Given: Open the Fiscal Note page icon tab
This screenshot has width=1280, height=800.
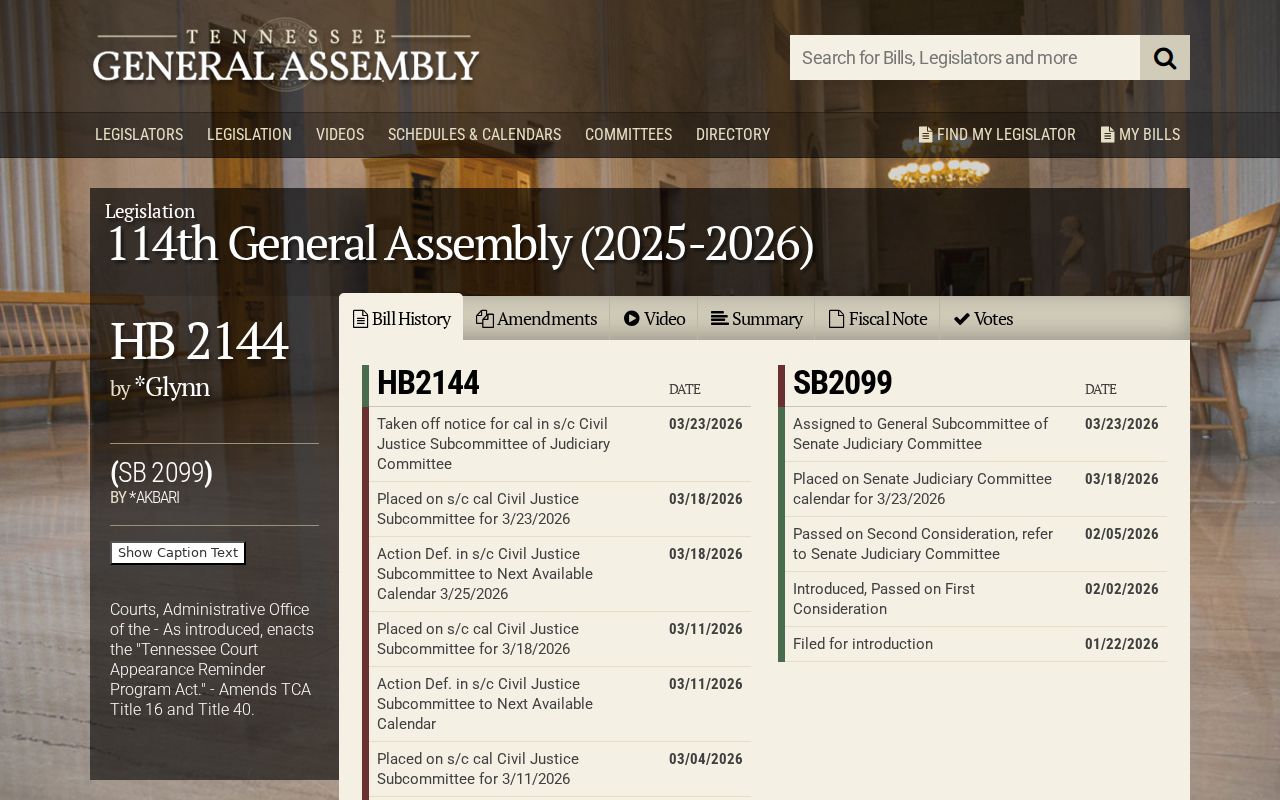Looking at the screenshot, I should point(836,319).
